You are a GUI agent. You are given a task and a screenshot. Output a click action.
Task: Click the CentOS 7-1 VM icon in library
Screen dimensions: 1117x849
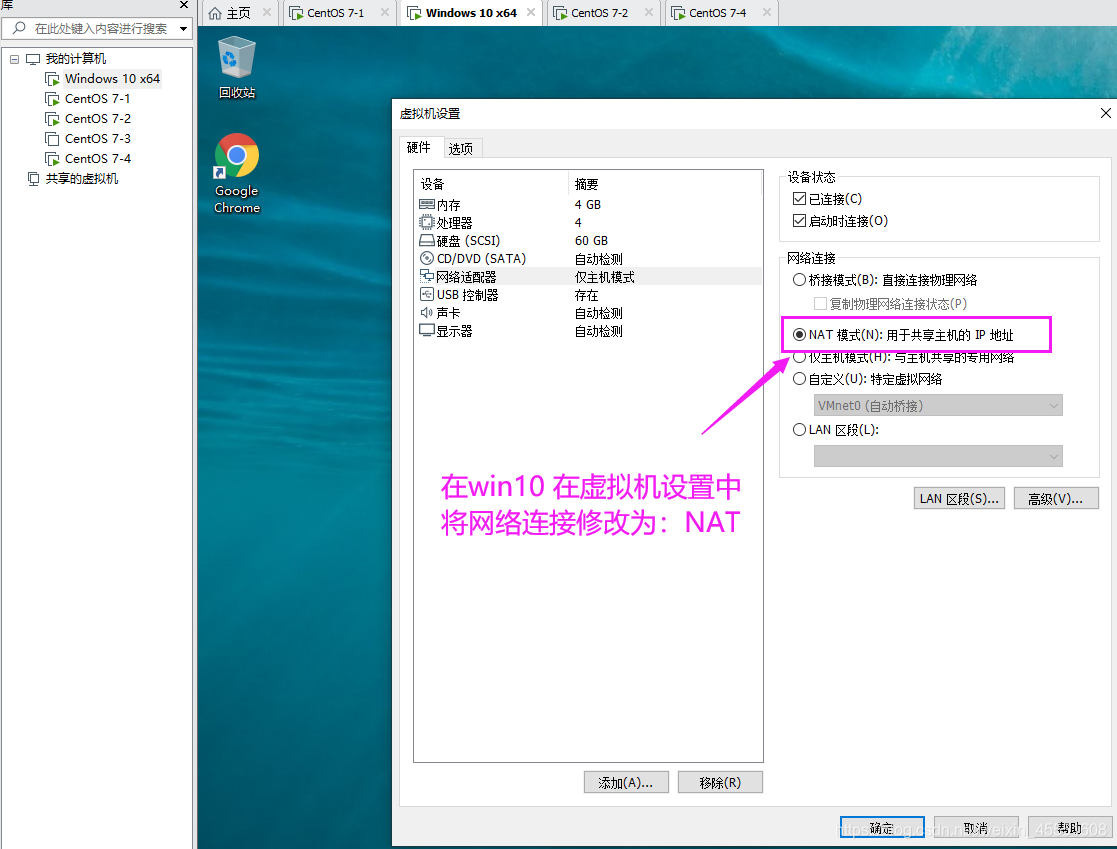point(52,98)
